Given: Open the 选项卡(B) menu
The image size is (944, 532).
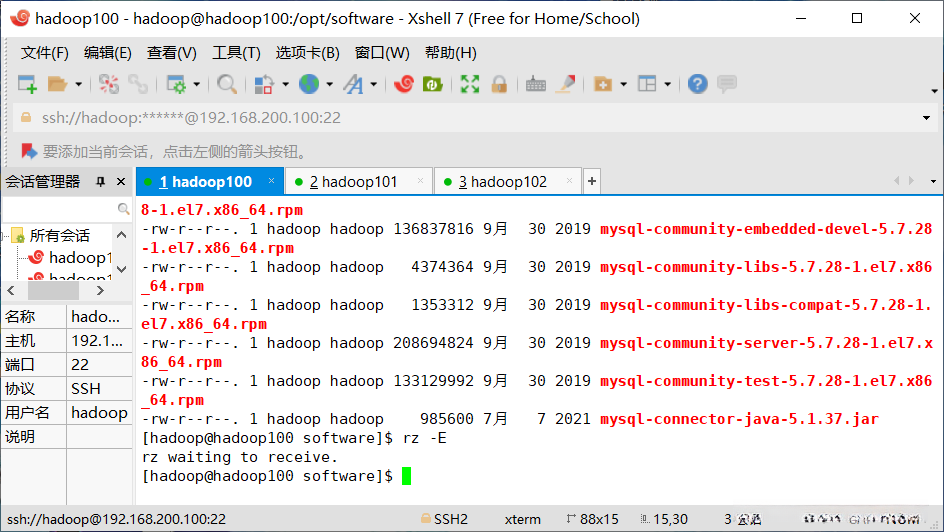Looking at the screenshot, I should click(308, 53).
